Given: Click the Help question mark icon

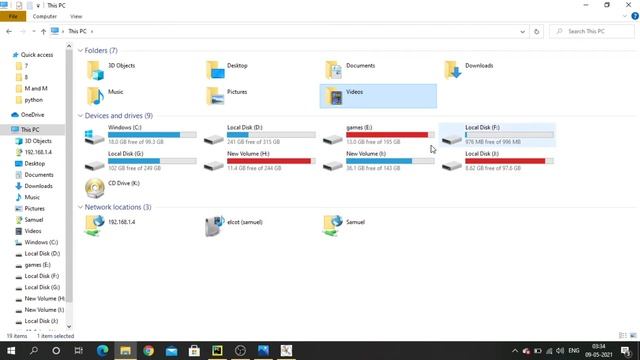Looking at the screenshot, I should click(635, 16).
